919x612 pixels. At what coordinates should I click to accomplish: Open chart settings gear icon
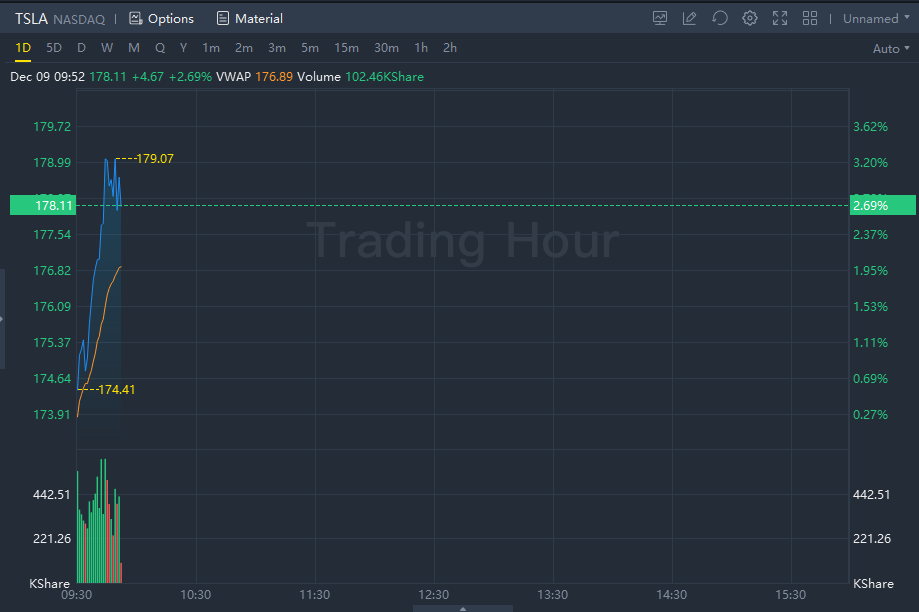point(750,19)
